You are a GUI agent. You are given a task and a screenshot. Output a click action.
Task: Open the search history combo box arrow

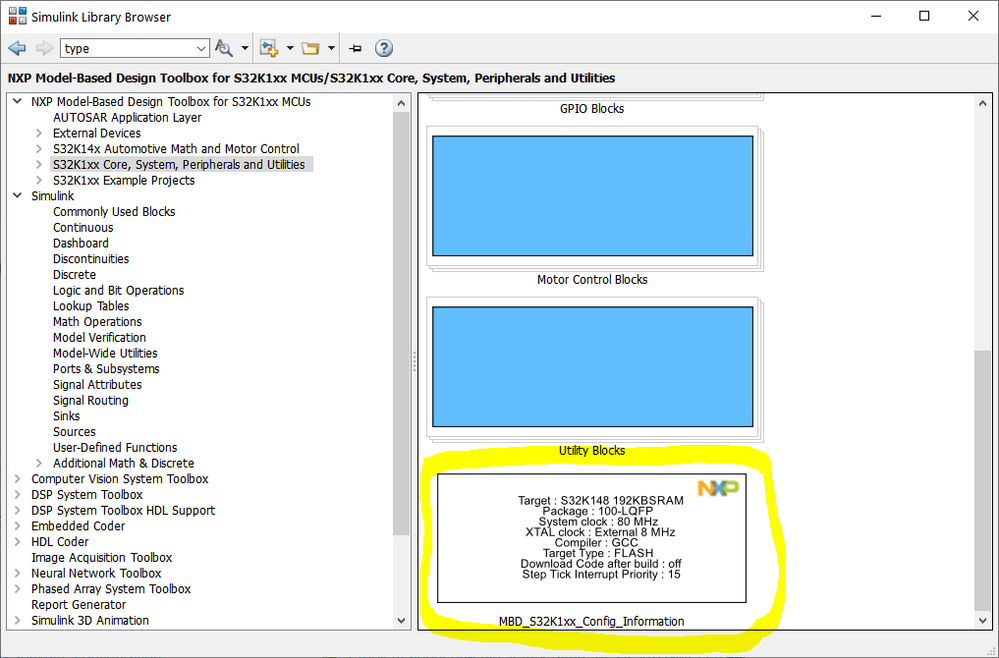point(201,48)
